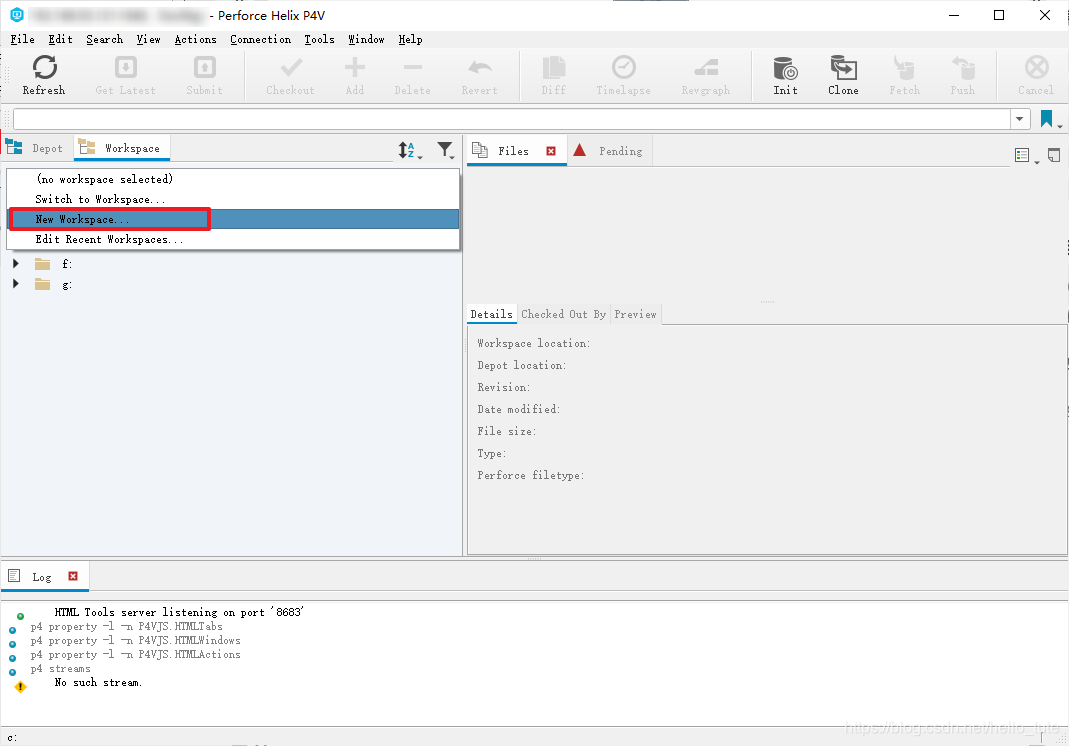Screen dimensions: 1069x746
Task: Click the Revert arrow icon
Action: (x=480, y=67)
